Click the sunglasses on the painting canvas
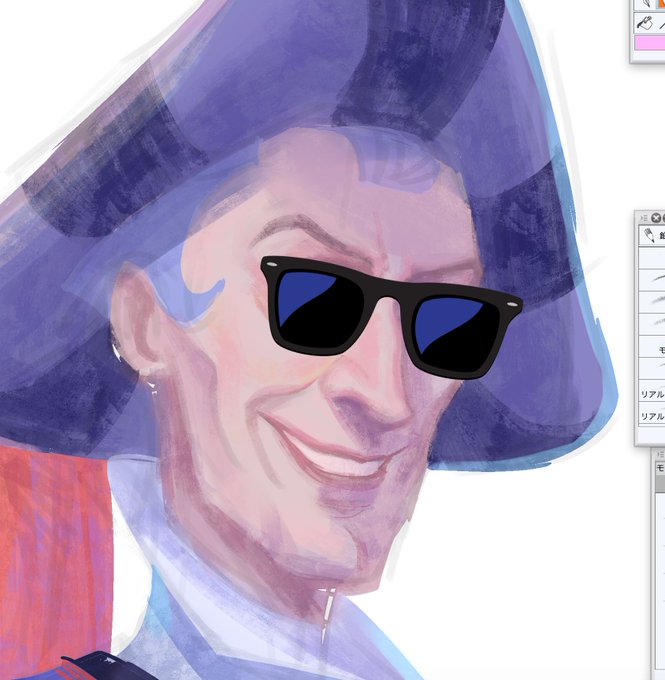Viewport: 665px width, 680px height. click(x=391, y=317)
